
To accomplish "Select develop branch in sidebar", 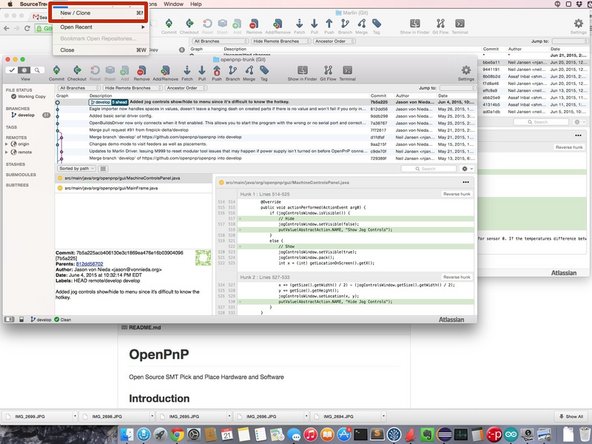I will (x=26, y=115).
